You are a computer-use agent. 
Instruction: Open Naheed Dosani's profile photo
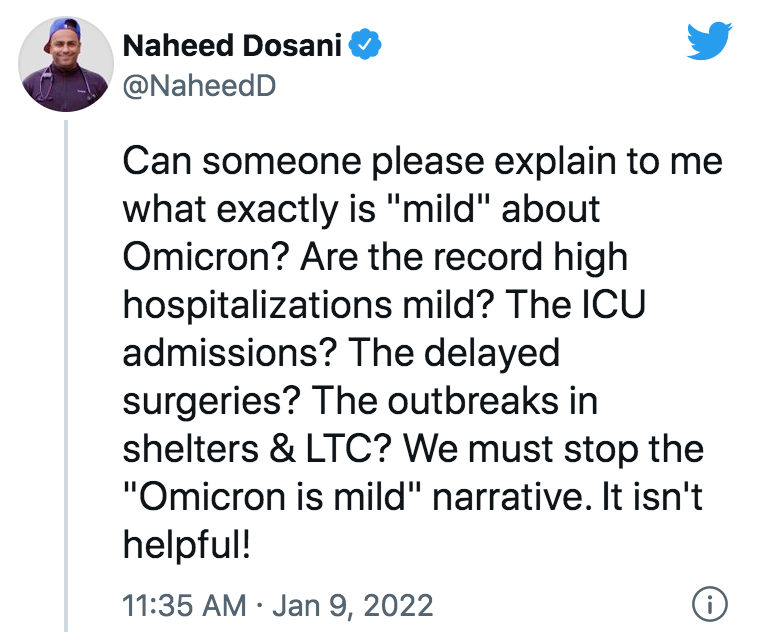(66, 64)
